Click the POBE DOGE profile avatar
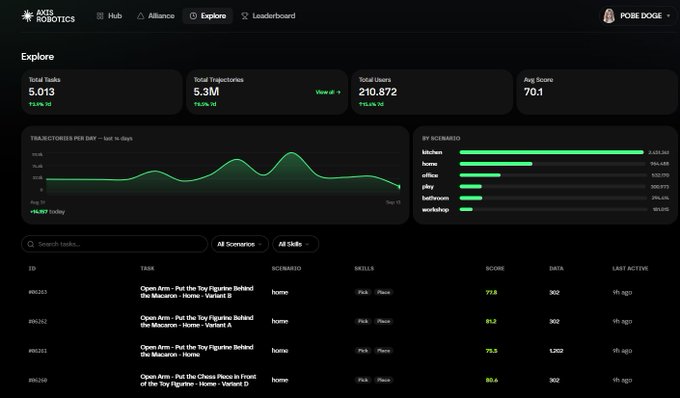The height and width of the screenshot is (398, 680). pos(609,16)
